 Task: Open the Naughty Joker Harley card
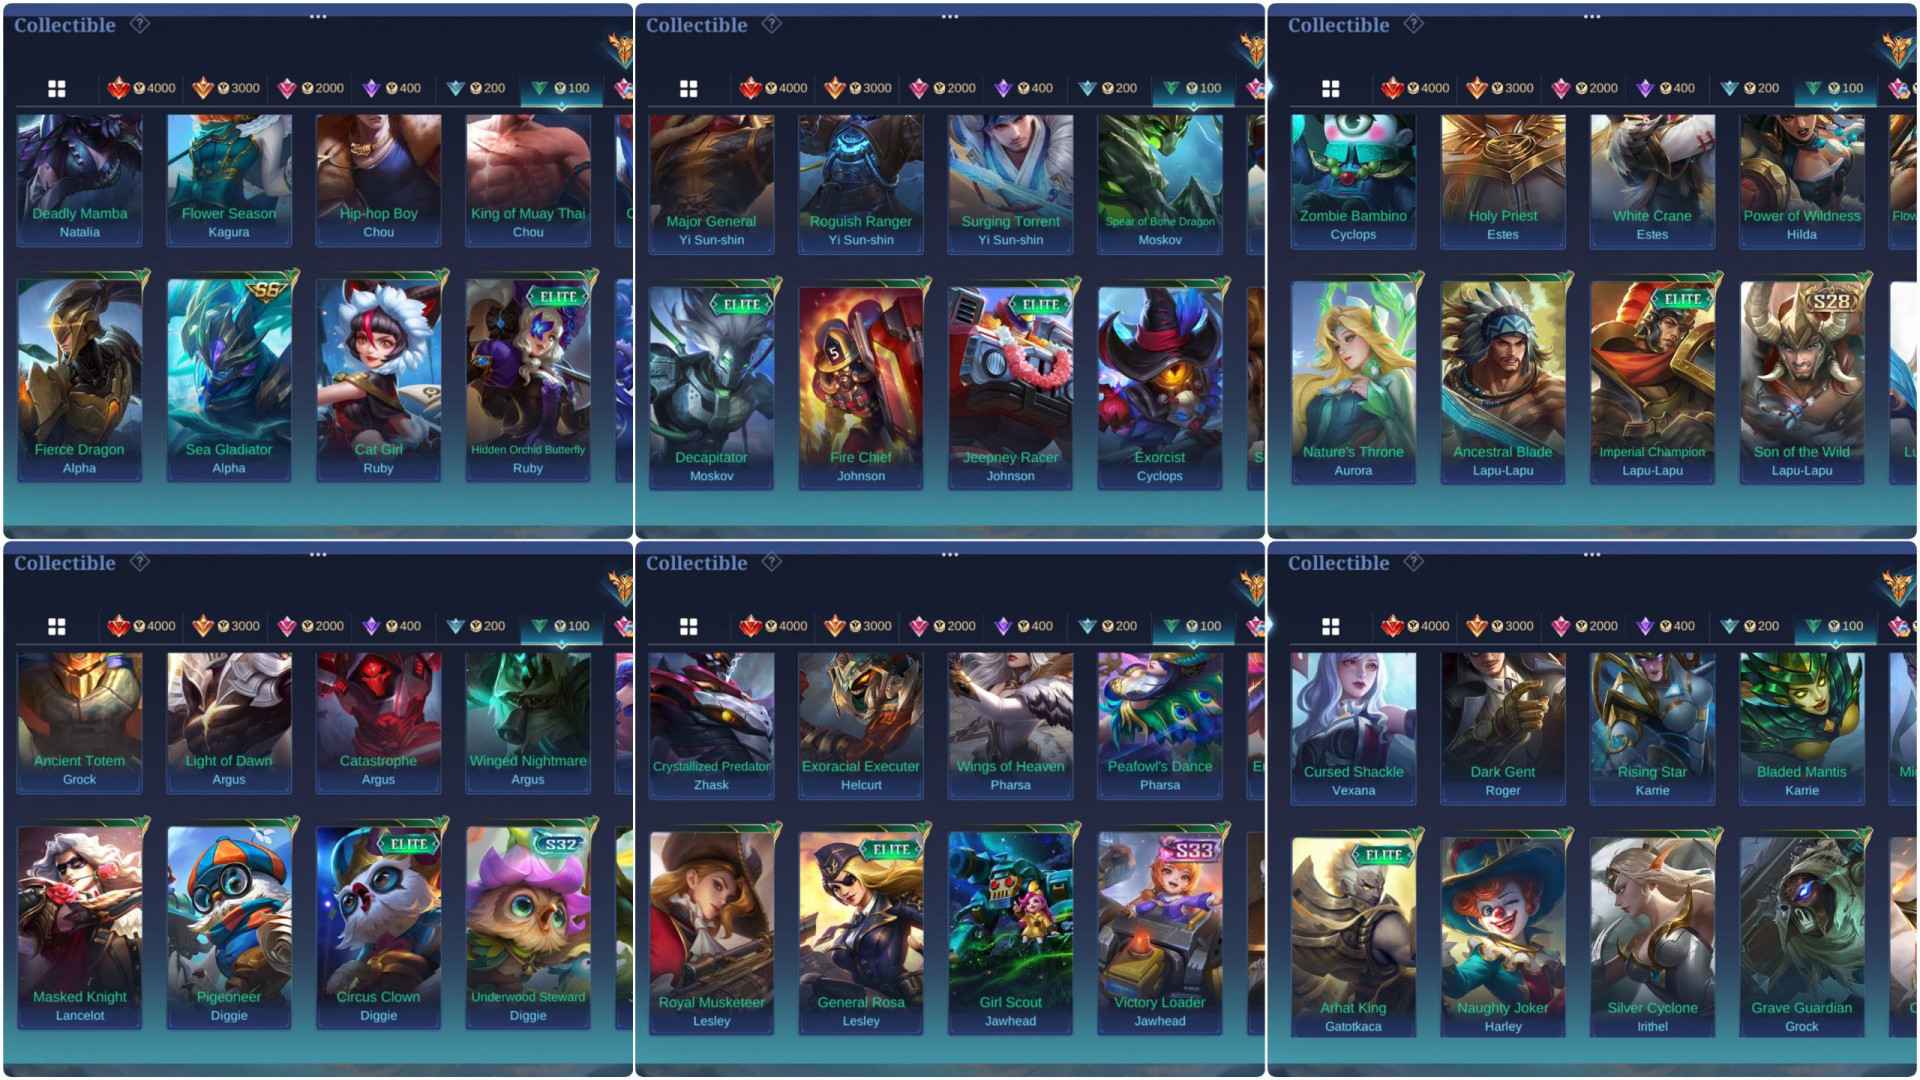[x=1503, y=937]
